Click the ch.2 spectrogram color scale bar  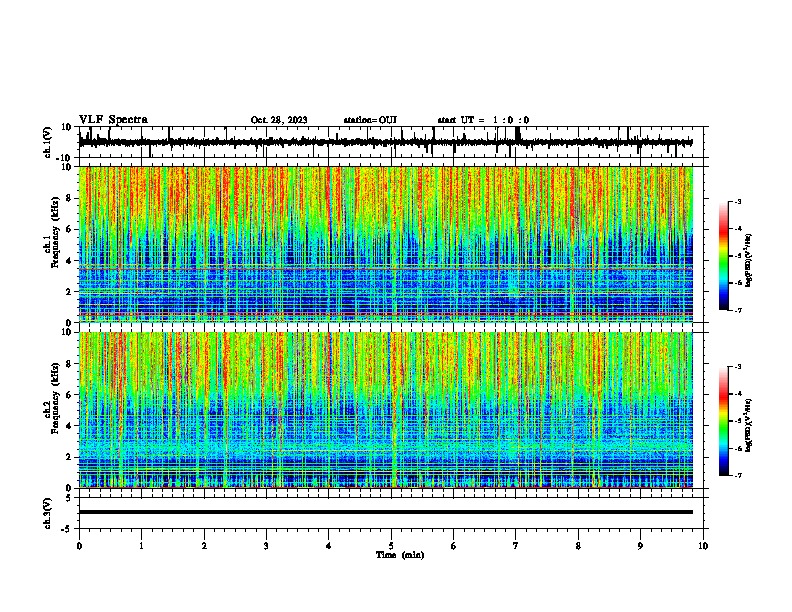(x=724, y=421)
